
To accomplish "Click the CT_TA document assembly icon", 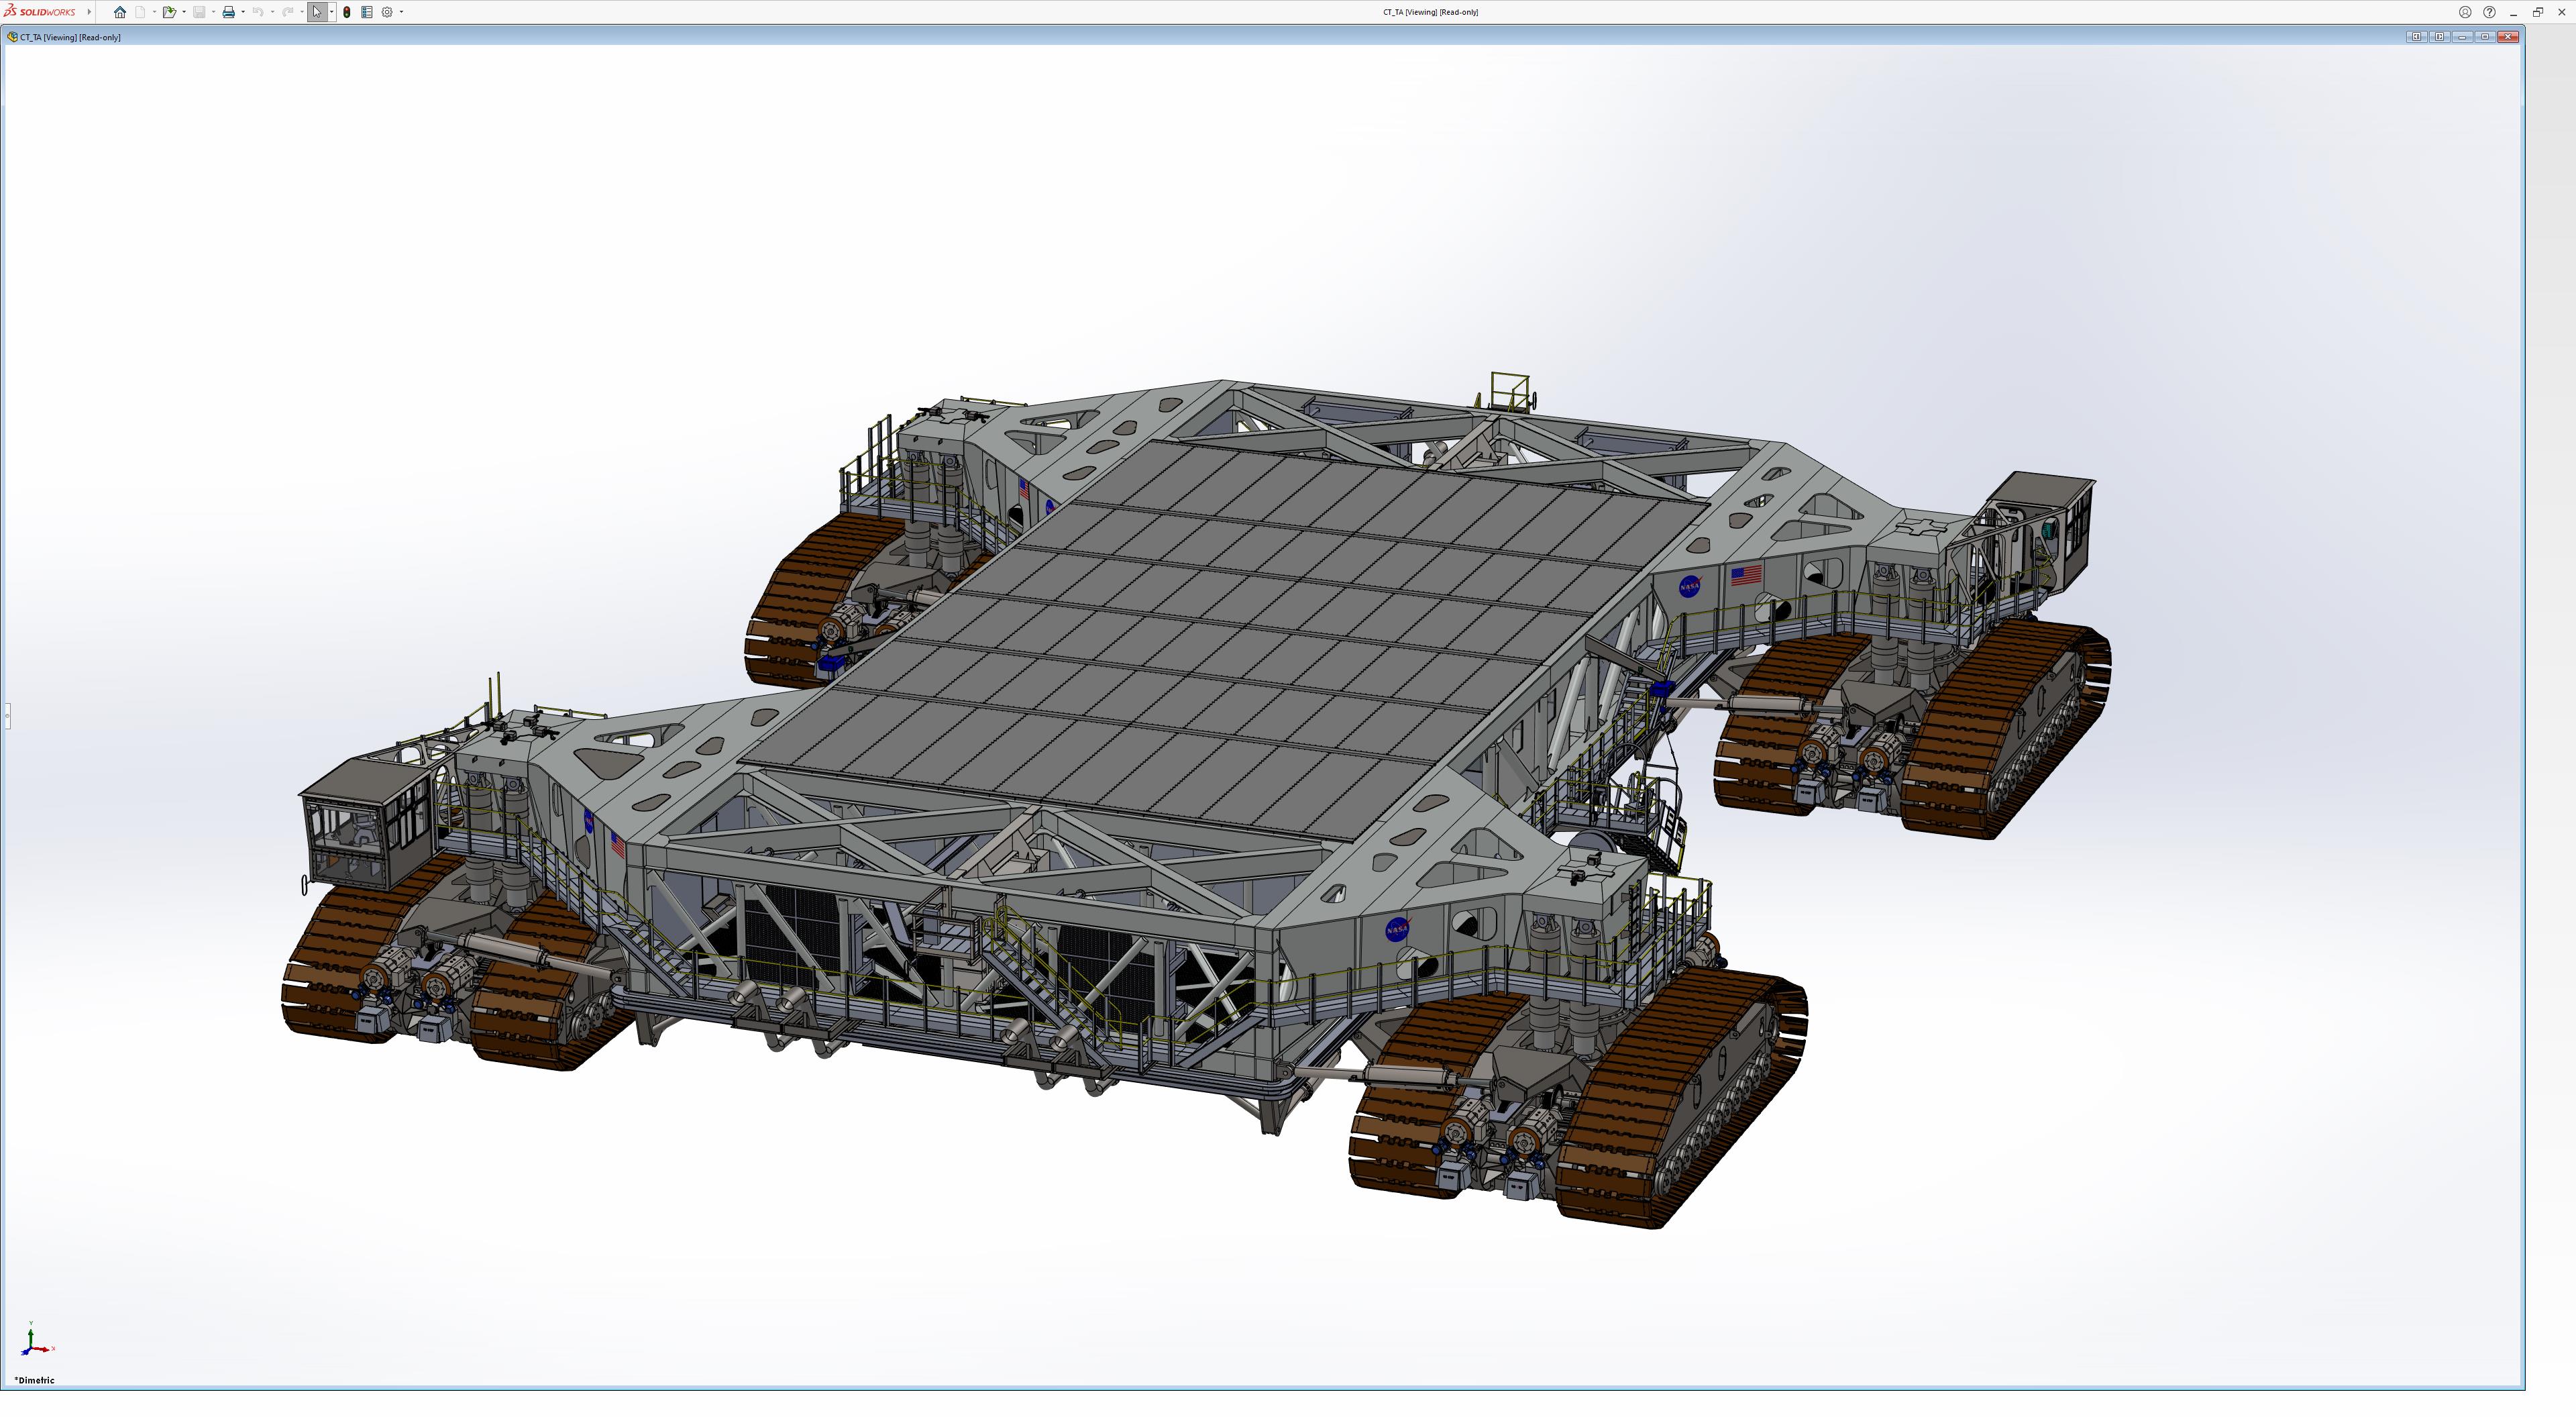I will click(x=12, y=37).
